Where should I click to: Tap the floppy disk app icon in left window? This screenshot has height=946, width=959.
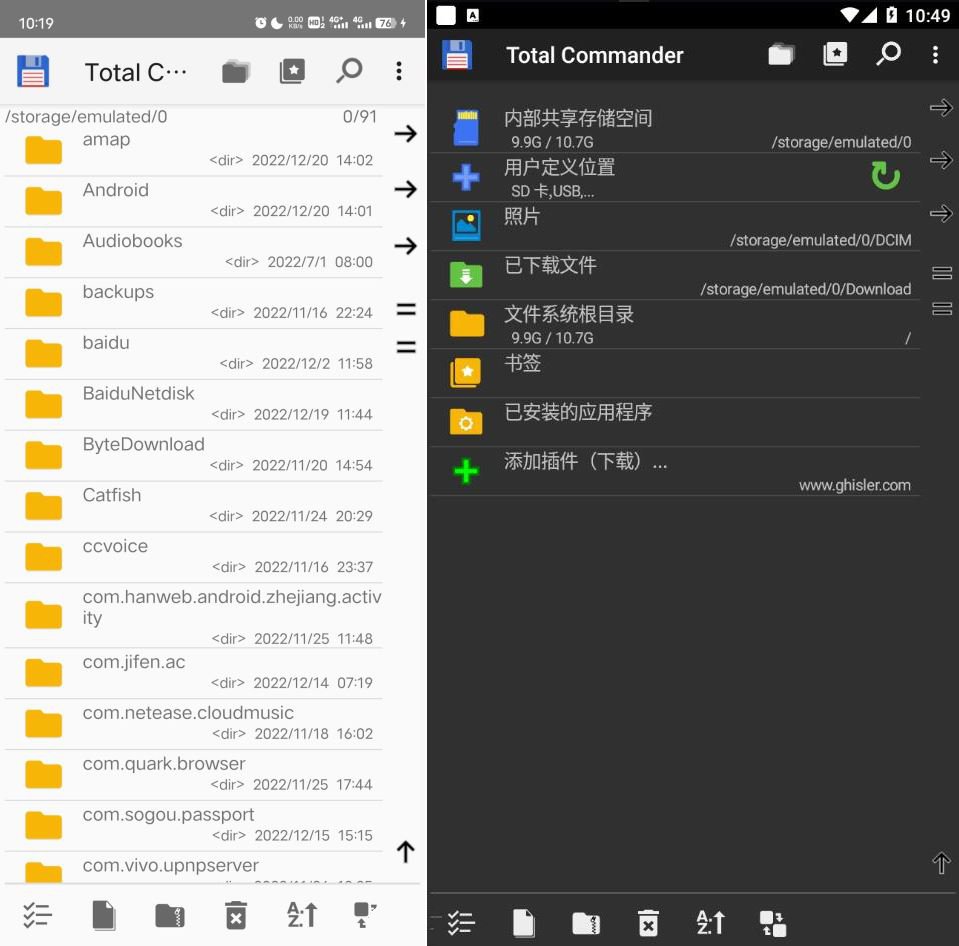pyautogui.click(x=33, y=72)
